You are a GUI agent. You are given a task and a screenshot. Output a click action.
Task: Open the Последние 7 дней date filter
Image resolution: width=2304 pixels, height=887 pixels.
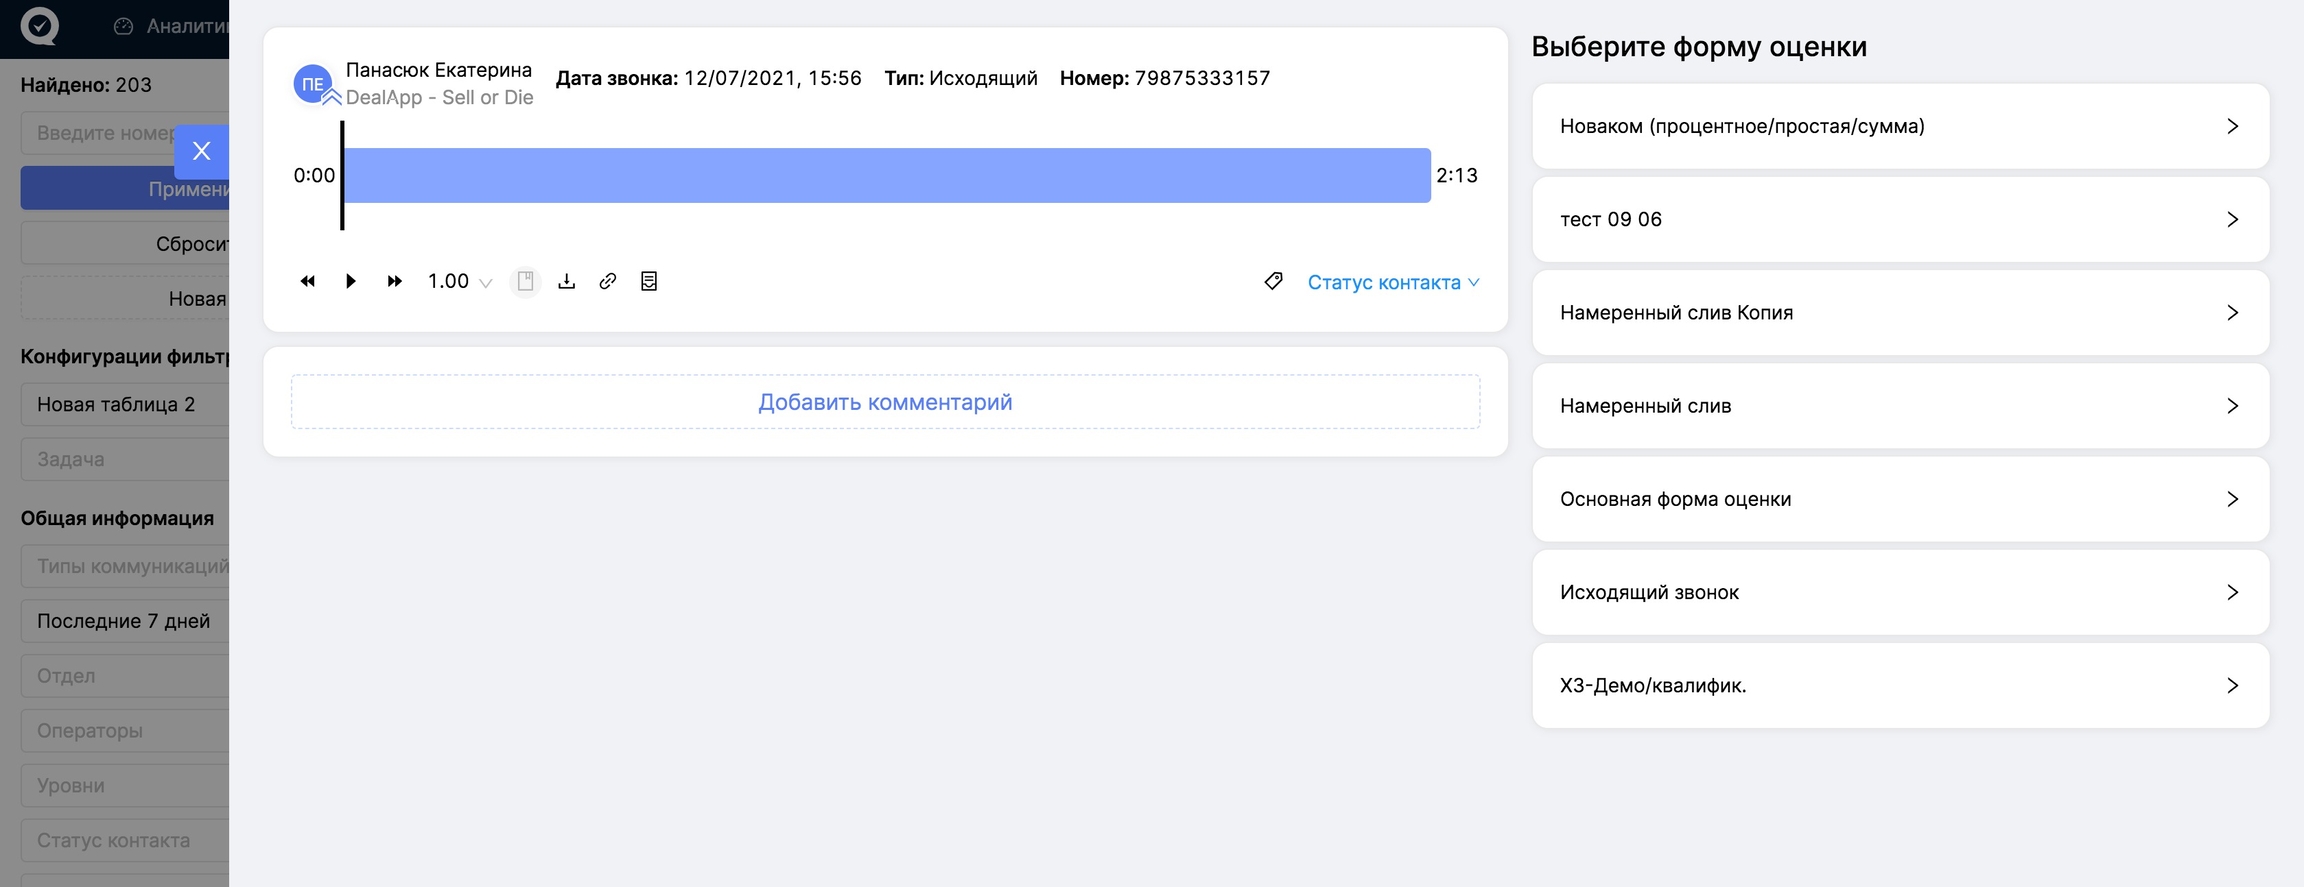point(124,621)
